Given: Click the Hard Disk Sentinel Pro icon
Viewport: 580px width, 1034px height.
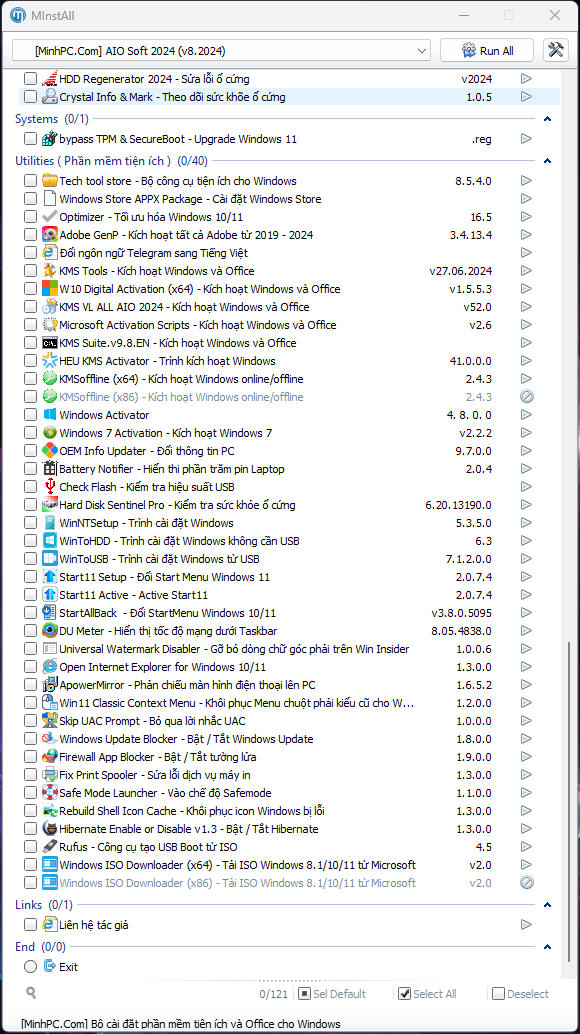Looking at the screenshot, I should pos(49,505).
